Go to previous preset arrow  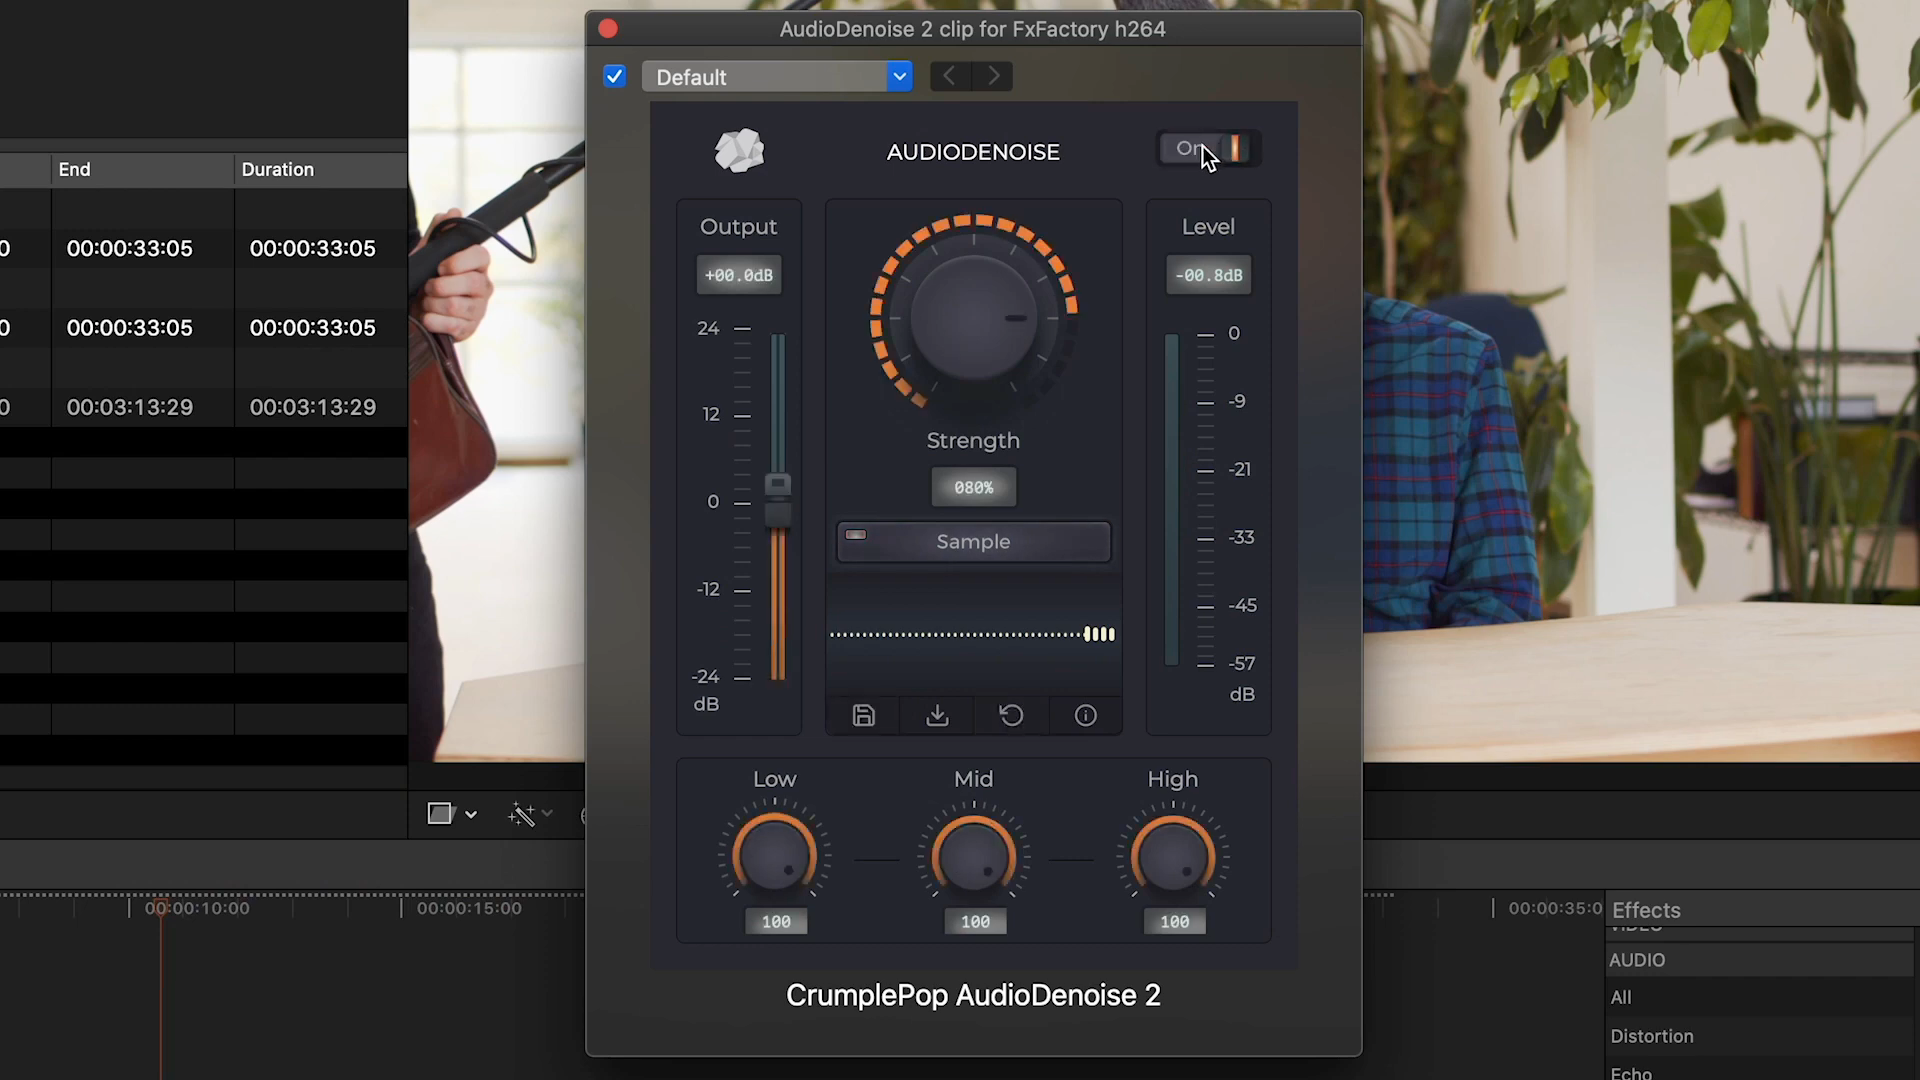[950, 76]
